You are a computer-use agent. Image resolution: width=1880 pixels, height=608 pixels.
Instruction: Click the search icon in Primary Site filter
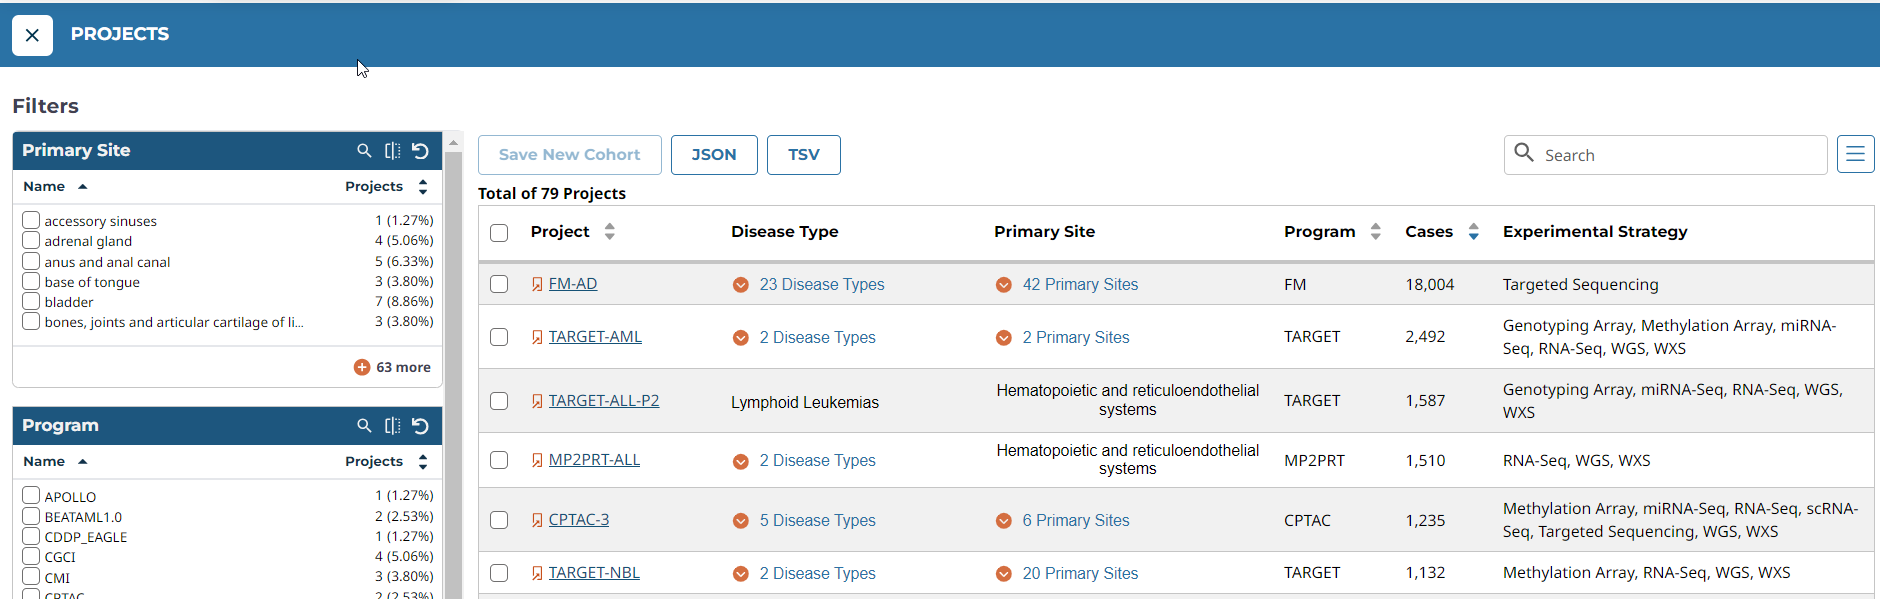tap(364, 150)
